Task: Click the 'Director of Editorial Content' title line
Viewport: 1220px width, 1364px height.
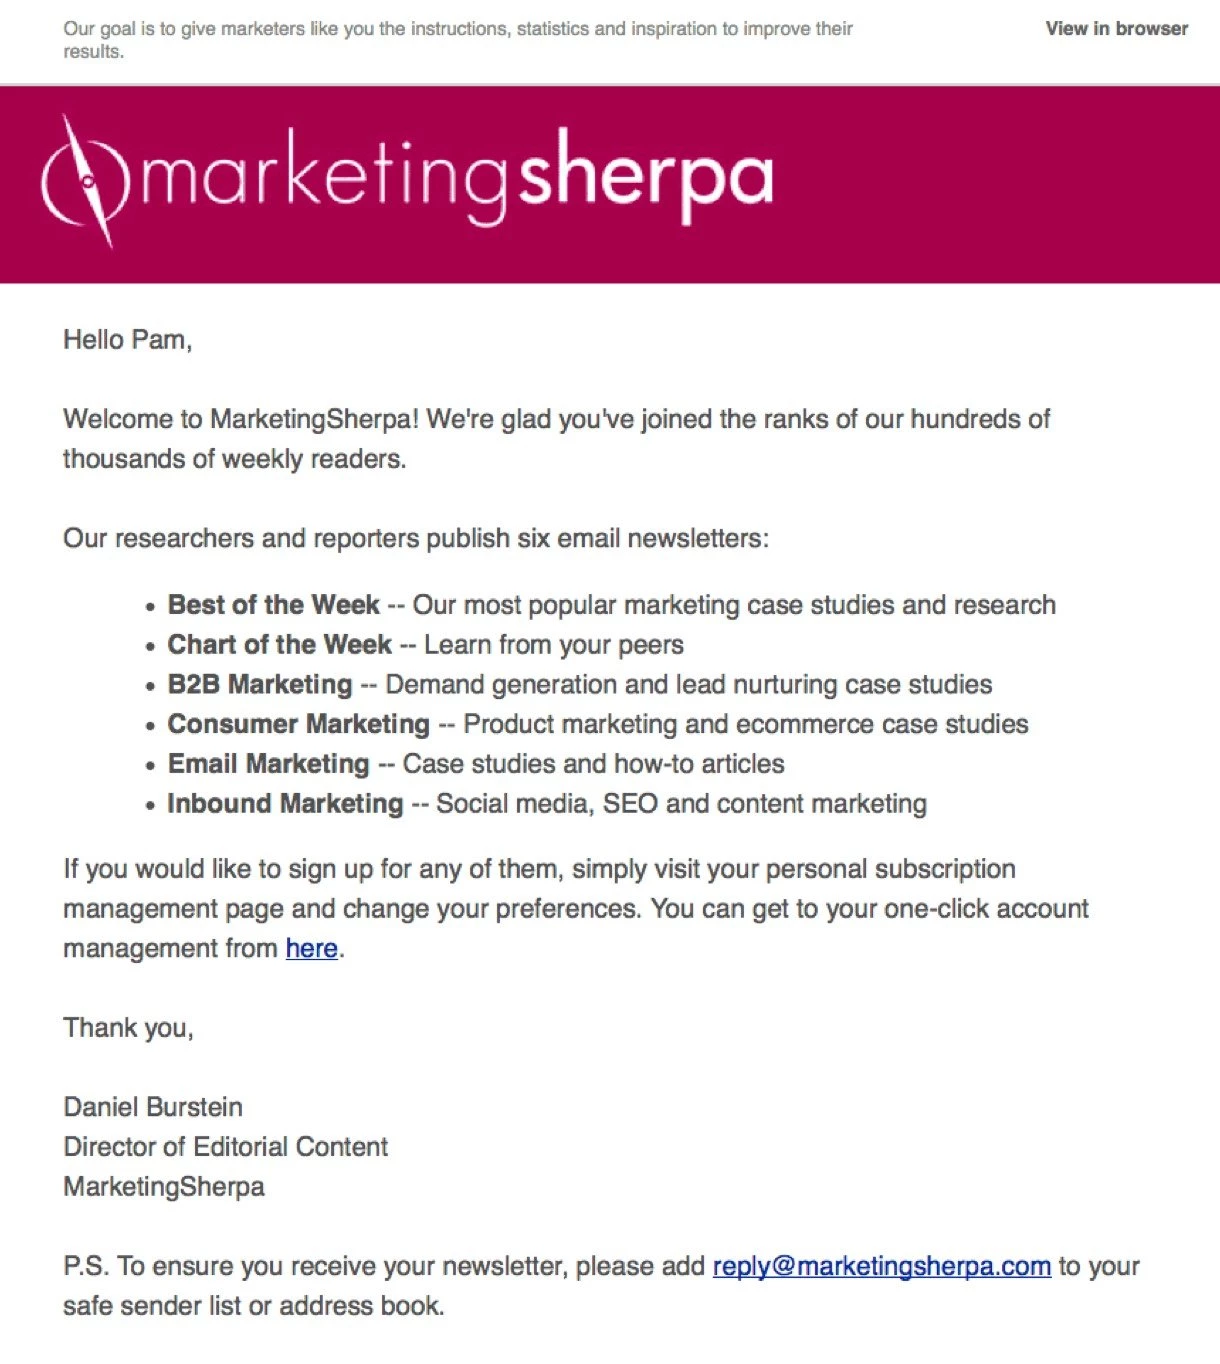Action: 225,1147
